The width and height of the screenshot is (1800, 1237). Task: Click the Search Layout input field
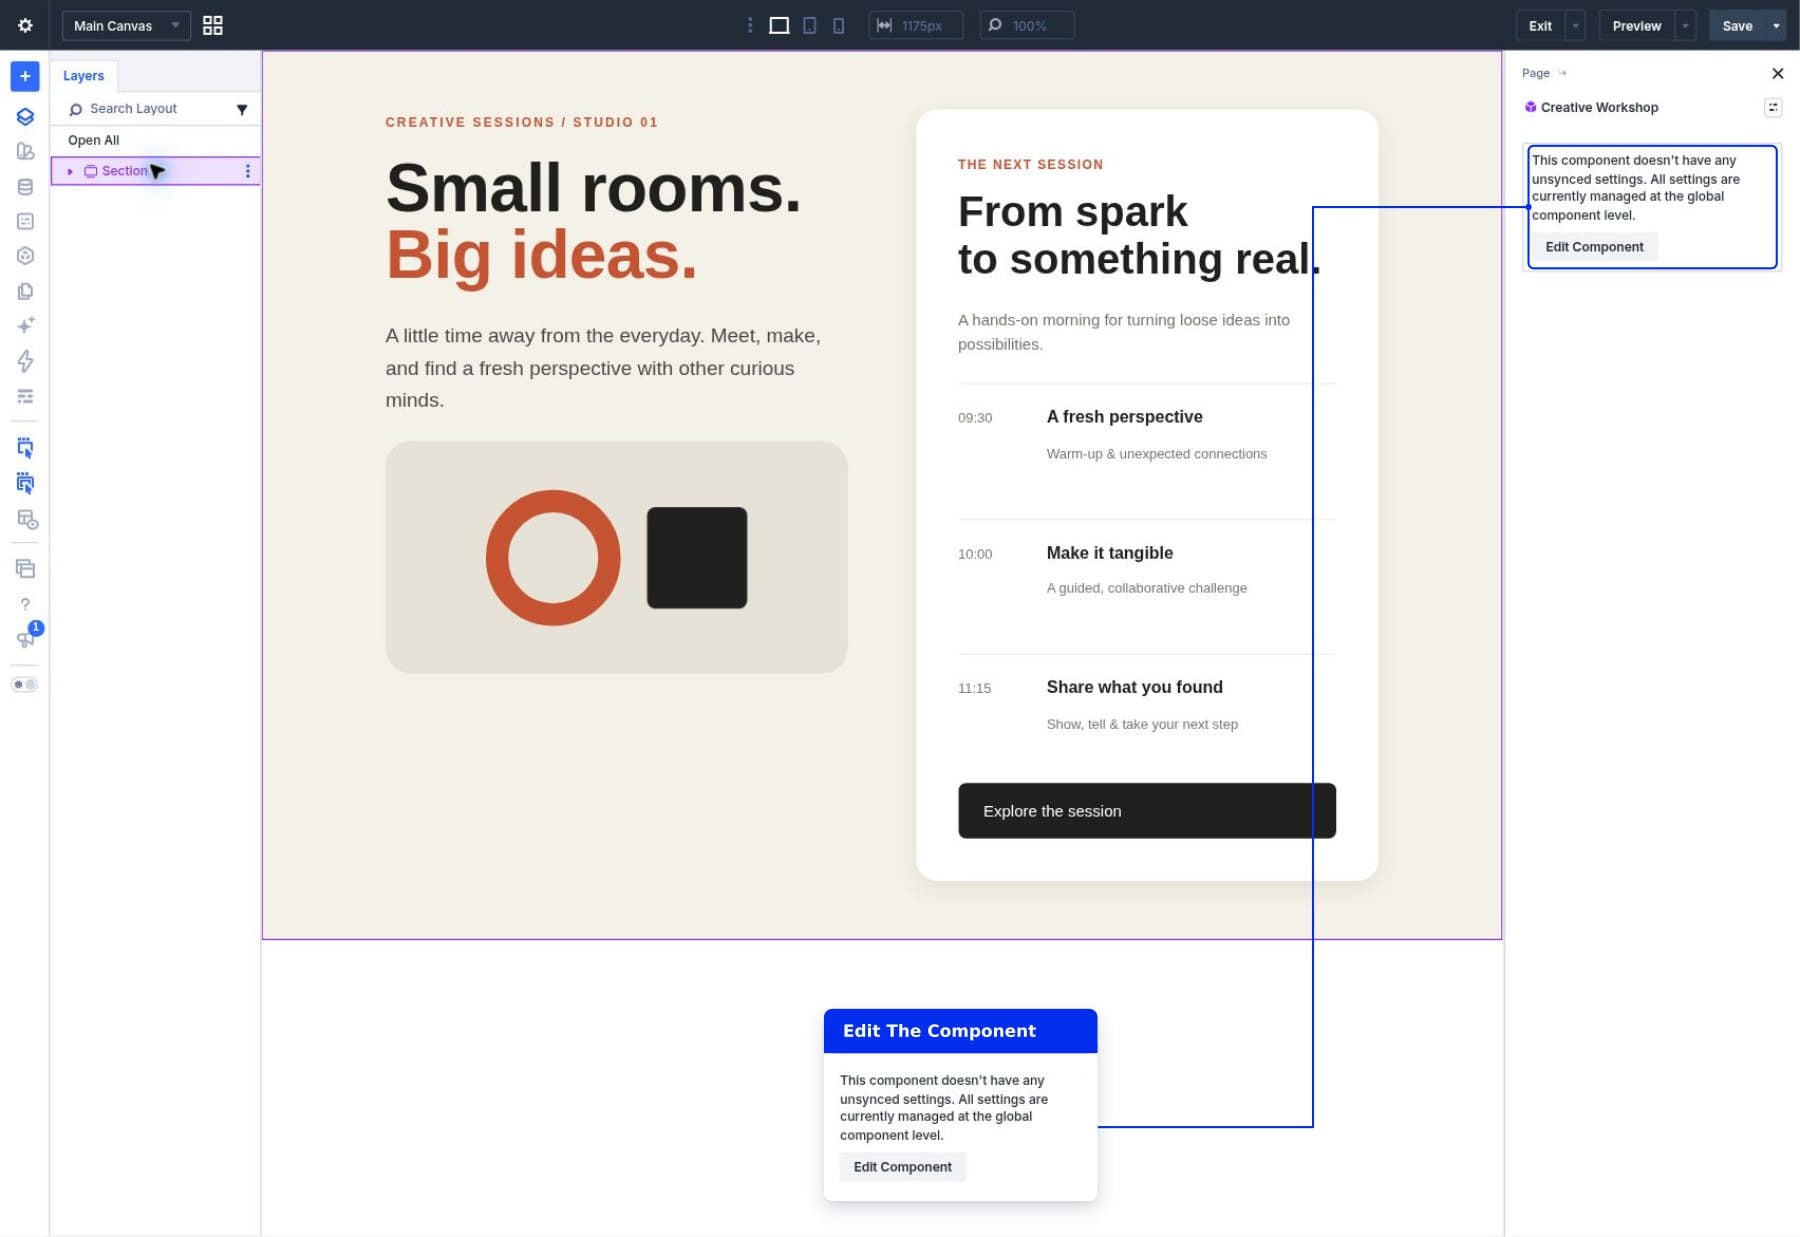[x=145, y=109]
